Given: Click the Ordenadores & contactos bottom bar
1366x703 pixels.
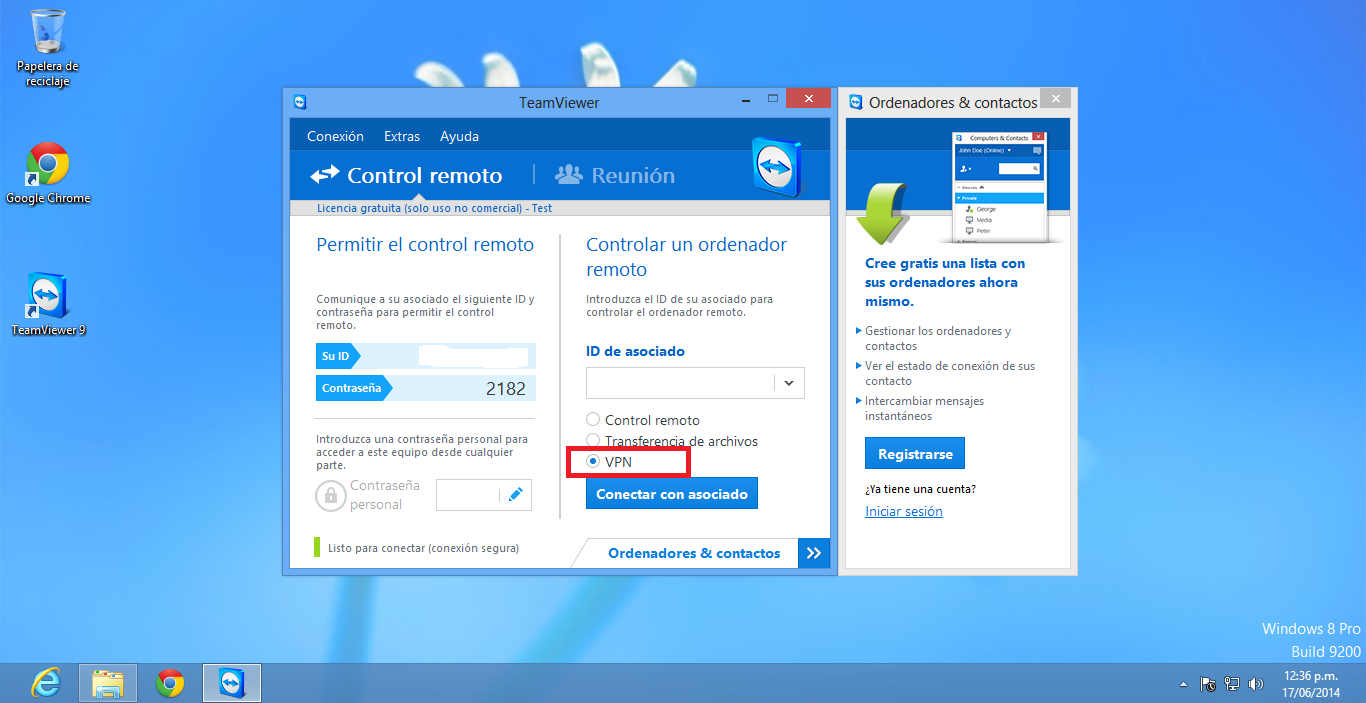Looking at the screenshot, I should tap(694, 553).
